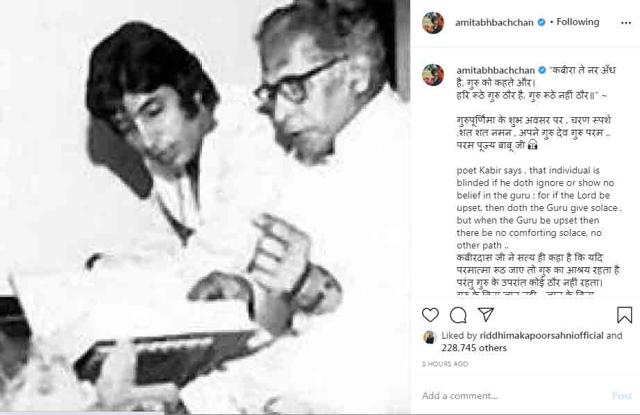Open comments via speech bubble icon
Screen dimensions: 640x415
click(x=458, y=315)
